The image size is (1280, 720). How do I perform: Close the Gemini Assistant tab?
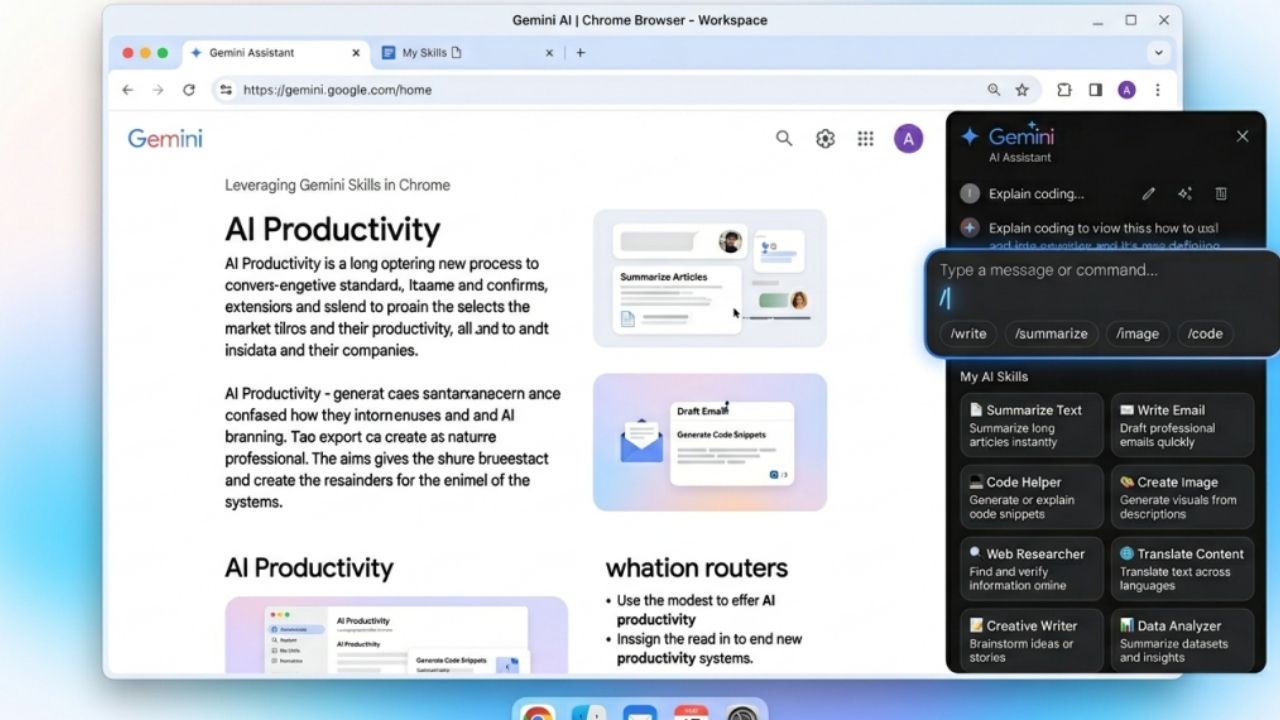(x=356, y=53)
